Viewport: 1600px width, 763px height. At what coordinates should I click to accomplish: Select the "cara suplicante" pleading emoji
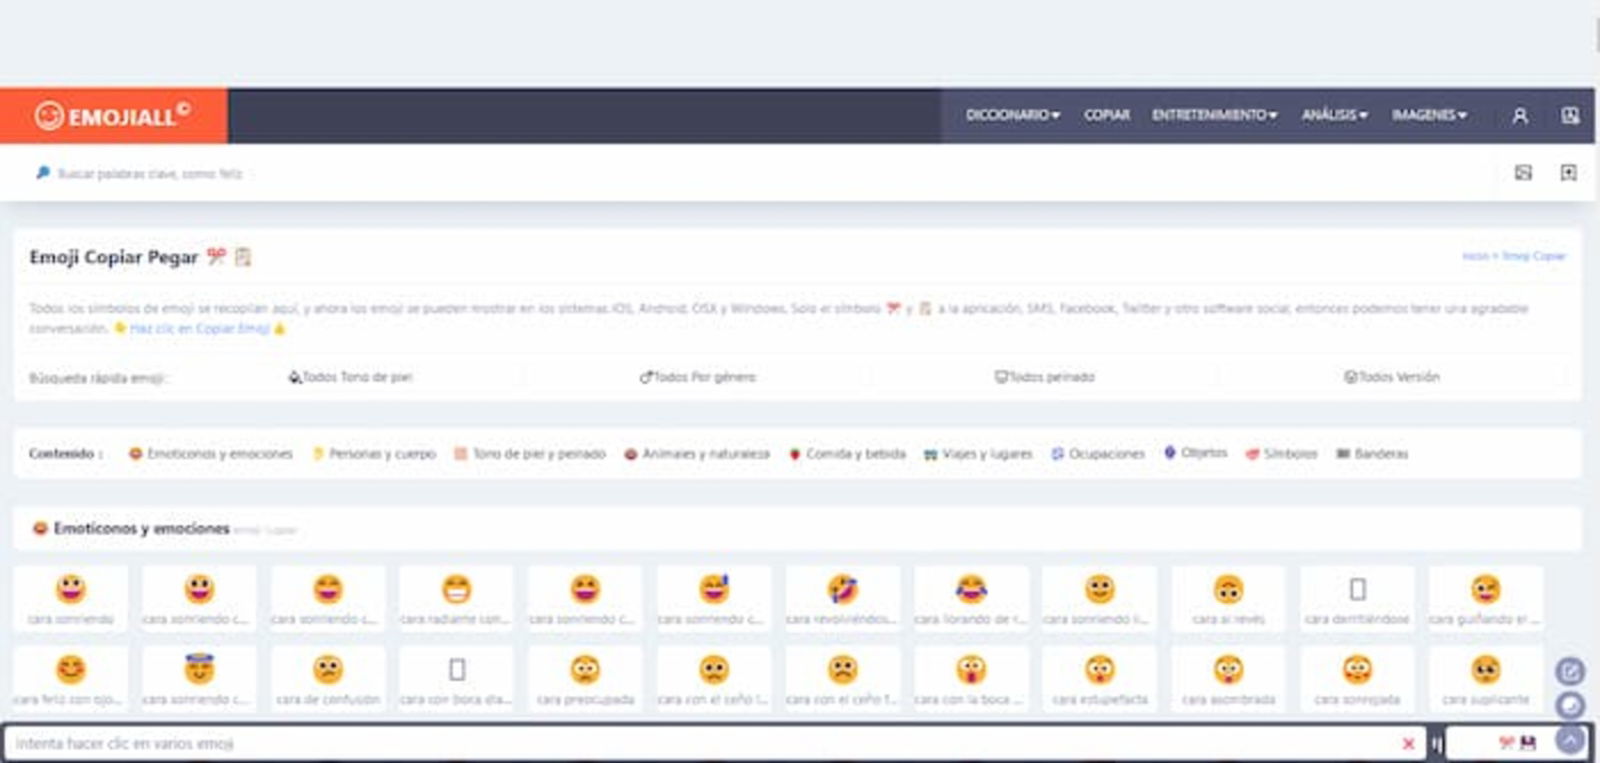[x=1485, y=678]
